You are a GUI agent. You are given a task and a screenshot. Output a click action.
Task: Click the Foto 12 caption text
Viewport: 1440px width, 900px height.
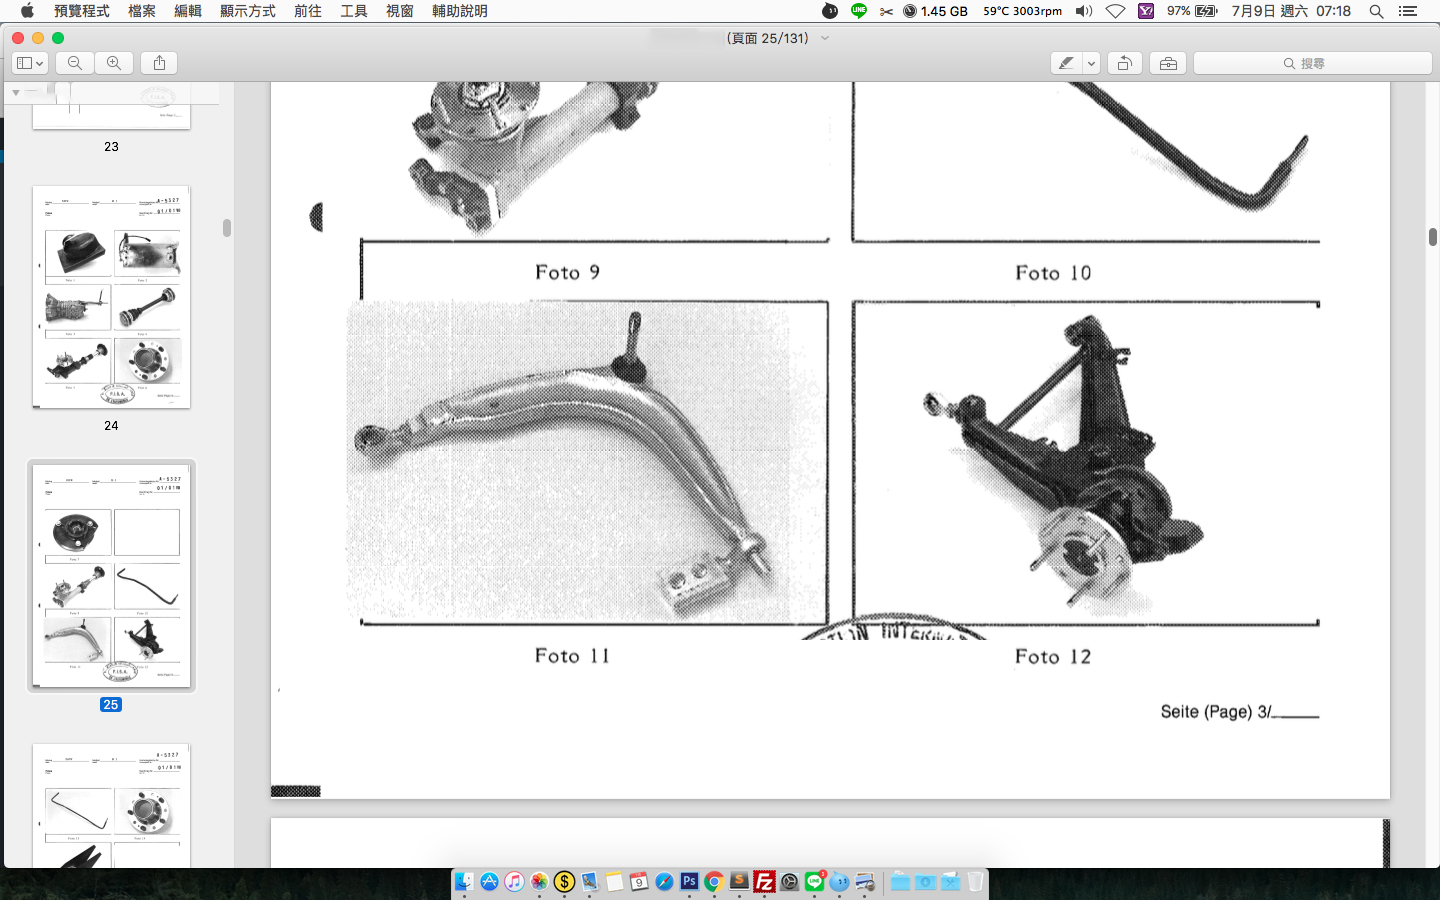pos(1053,657)
